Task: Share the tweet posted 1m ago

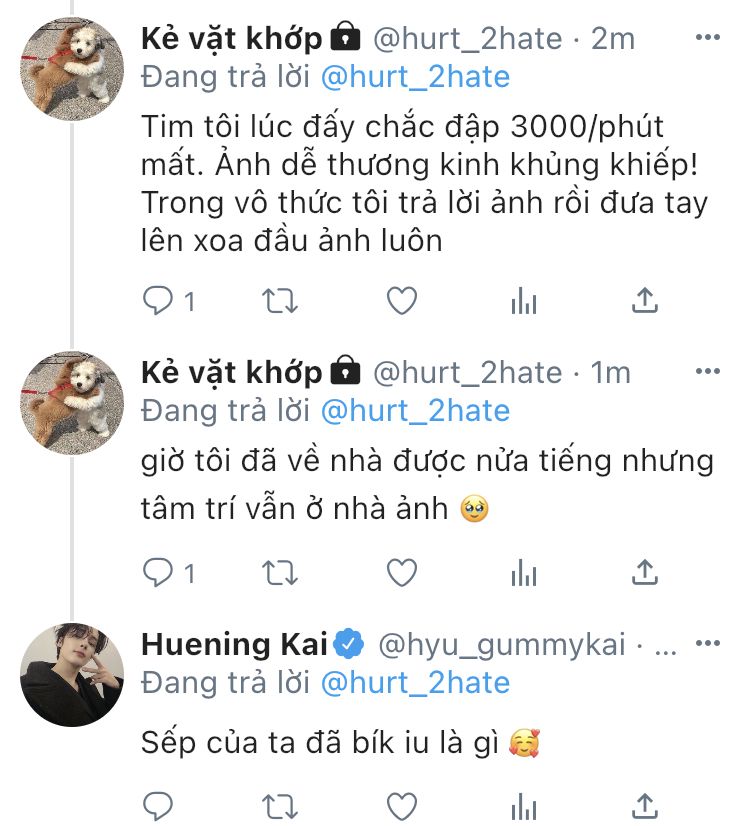Action: coord(645,573)
